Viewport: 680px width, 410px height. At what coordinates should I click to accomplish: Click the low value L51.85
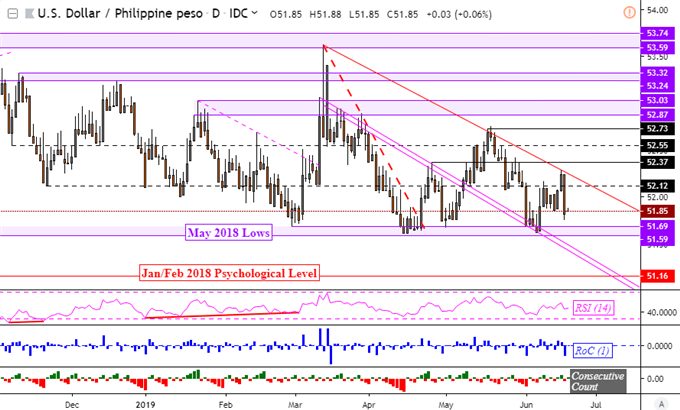coord(364,14)
